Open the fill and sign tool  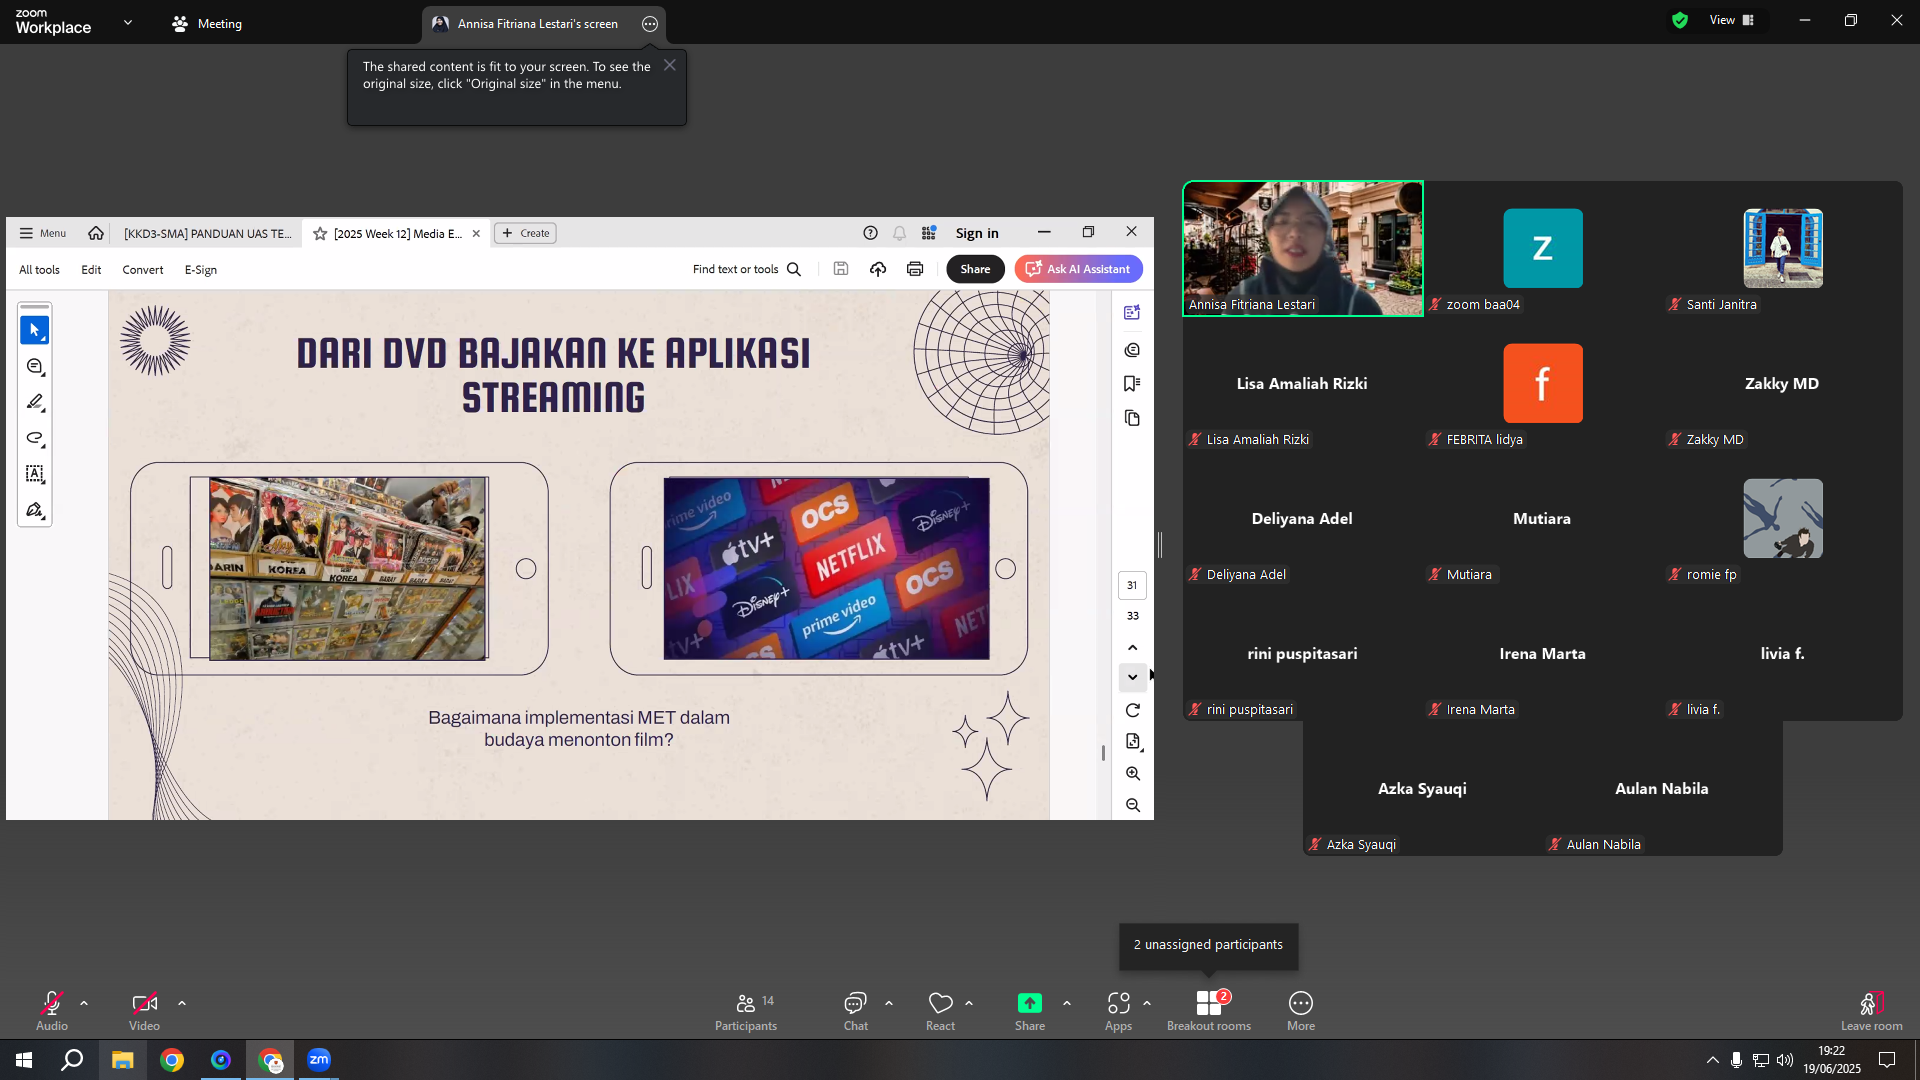[x=35, y=510]
